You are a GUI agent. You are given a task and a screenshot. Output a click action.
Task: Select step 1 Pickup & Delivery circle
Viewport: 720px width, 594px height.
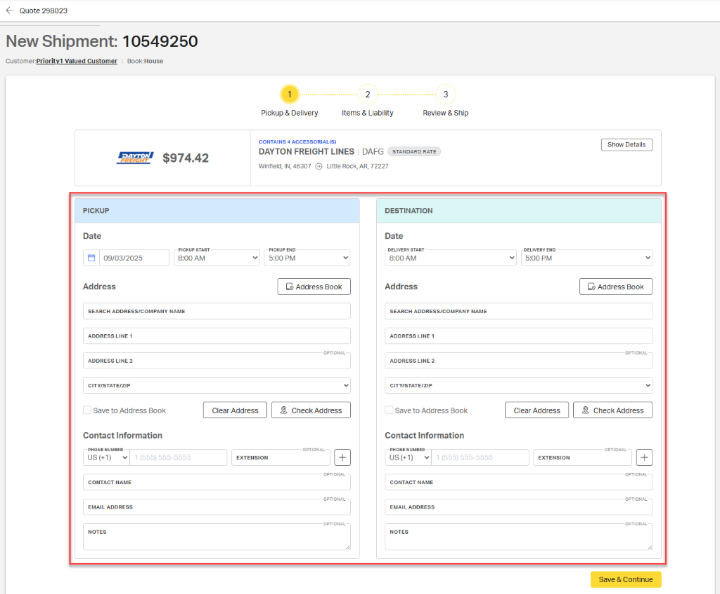[289, 94]
